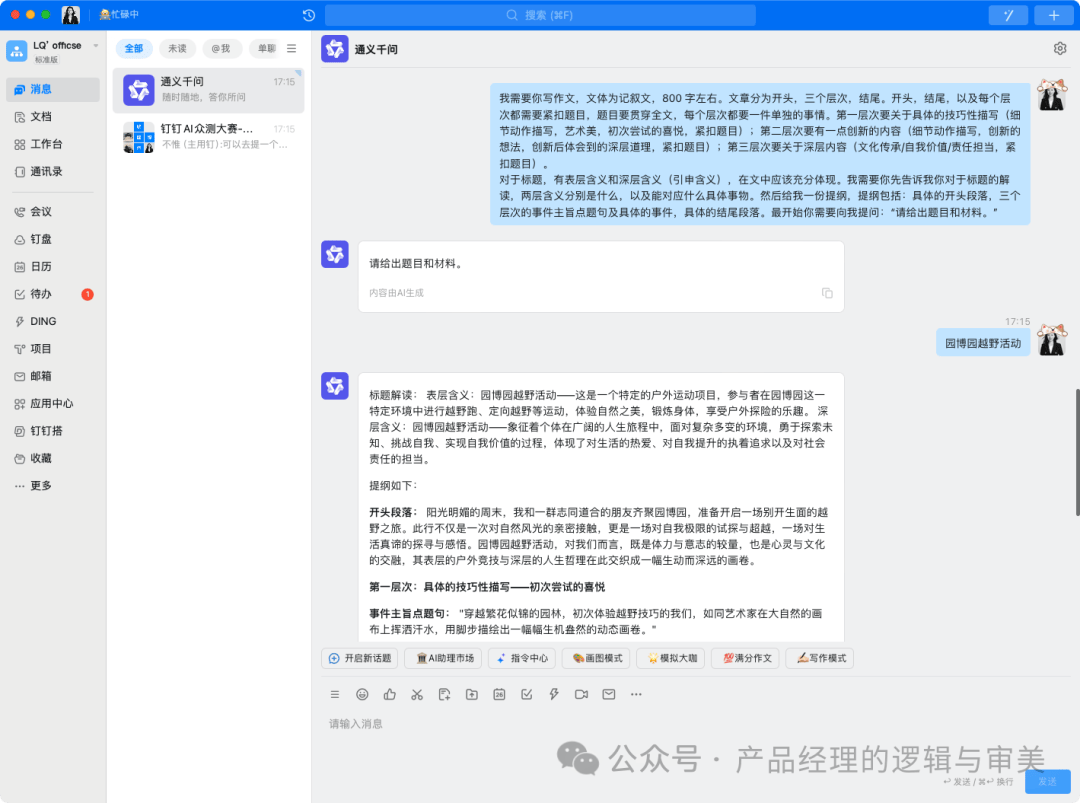Open more options ellipsis in message toolbar
Screen dimensions: 1080x803
point(636,694)
